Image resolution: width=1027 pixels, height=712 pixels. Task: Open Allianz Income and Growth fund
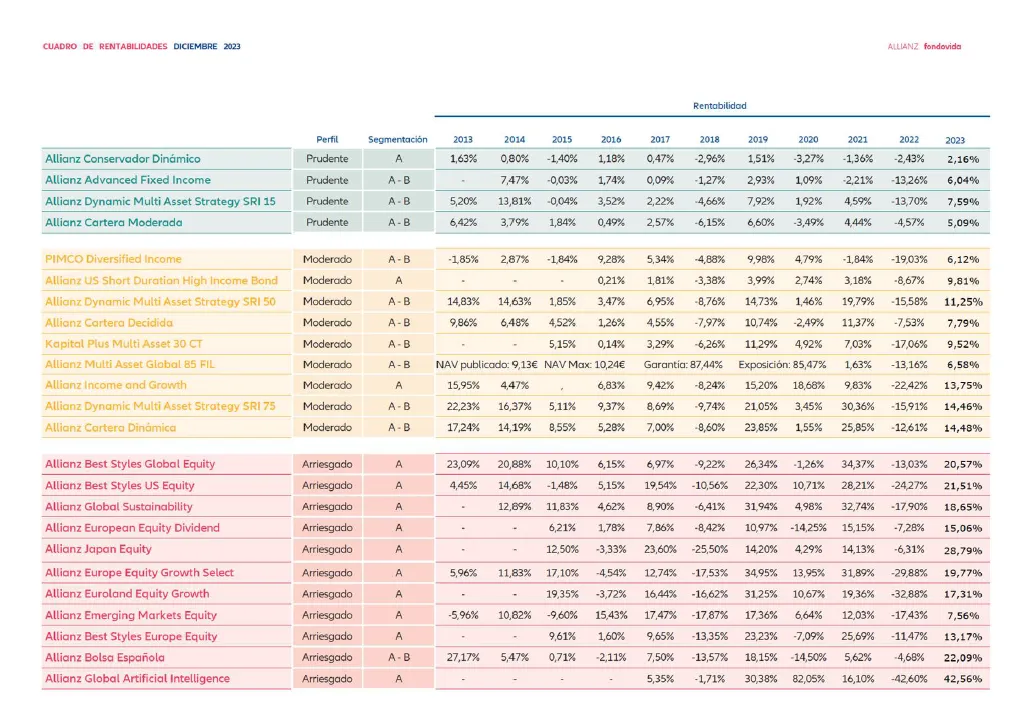(x=115, y=385)
